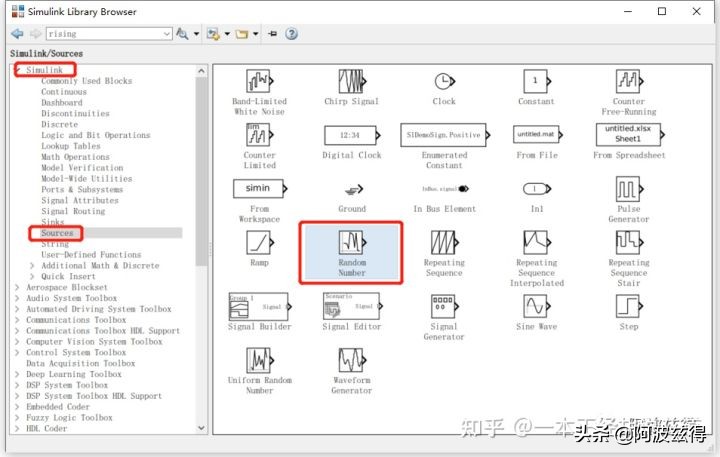Viewport: 720px width, 457px height.
Task: Expand the Audio System Toolbox library
Action: pos(17,298)
